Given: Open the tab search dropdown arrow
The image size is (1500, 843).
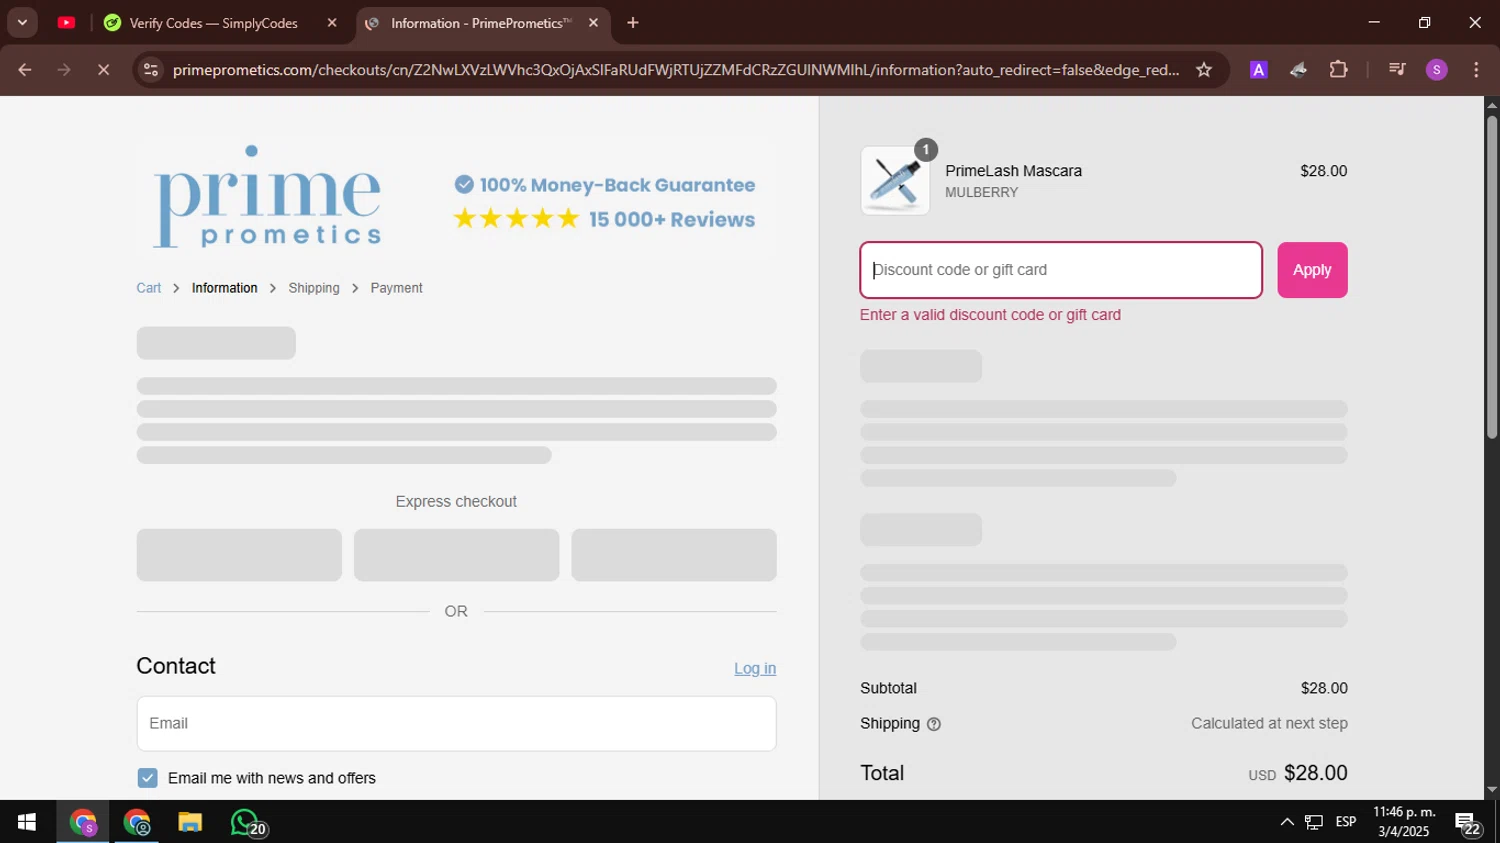Looking at the screenshot, I should coord(22,22).
